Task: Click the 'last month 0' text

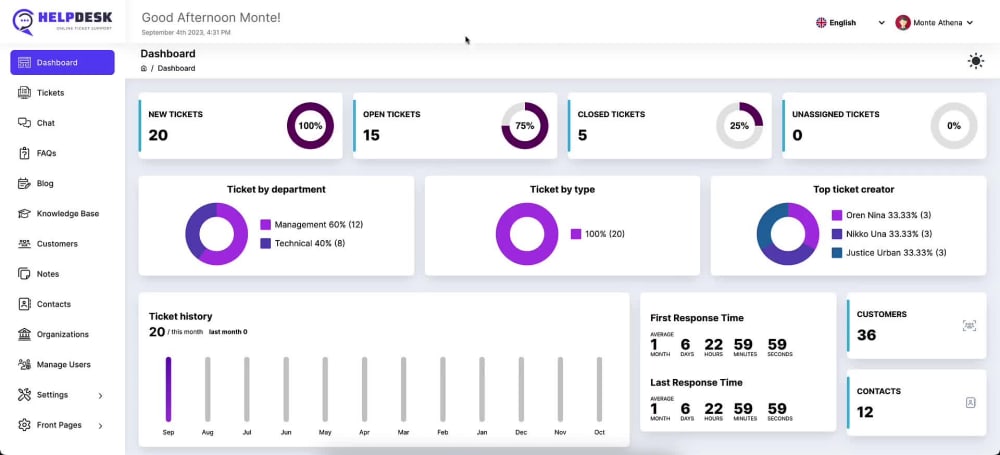Action: (228, 332)
